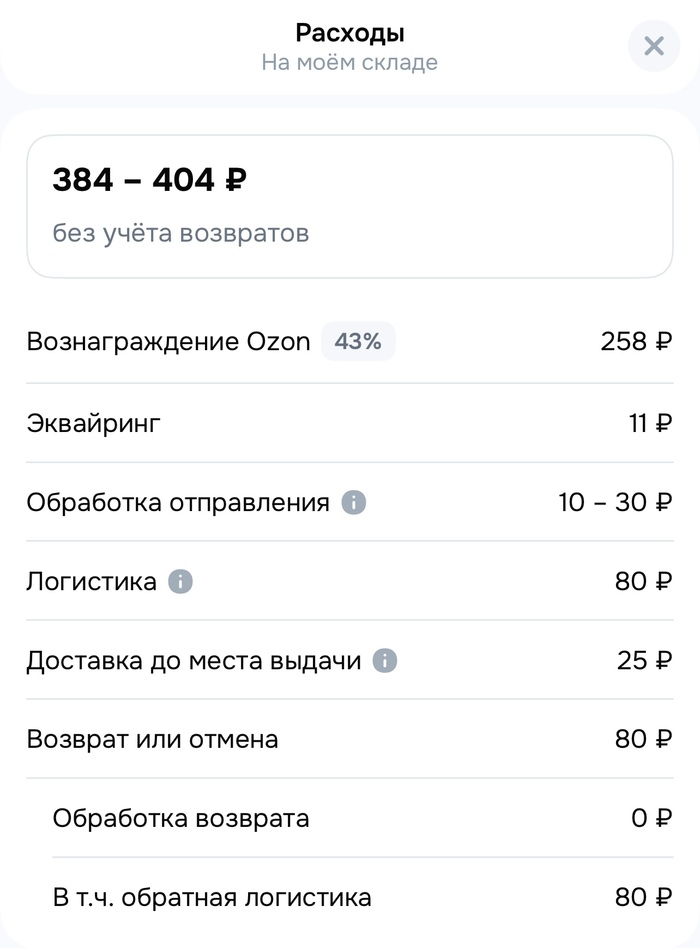The image size is (700, 948).
Task: Click the 43% commission badge
Action: pos(357,341)
